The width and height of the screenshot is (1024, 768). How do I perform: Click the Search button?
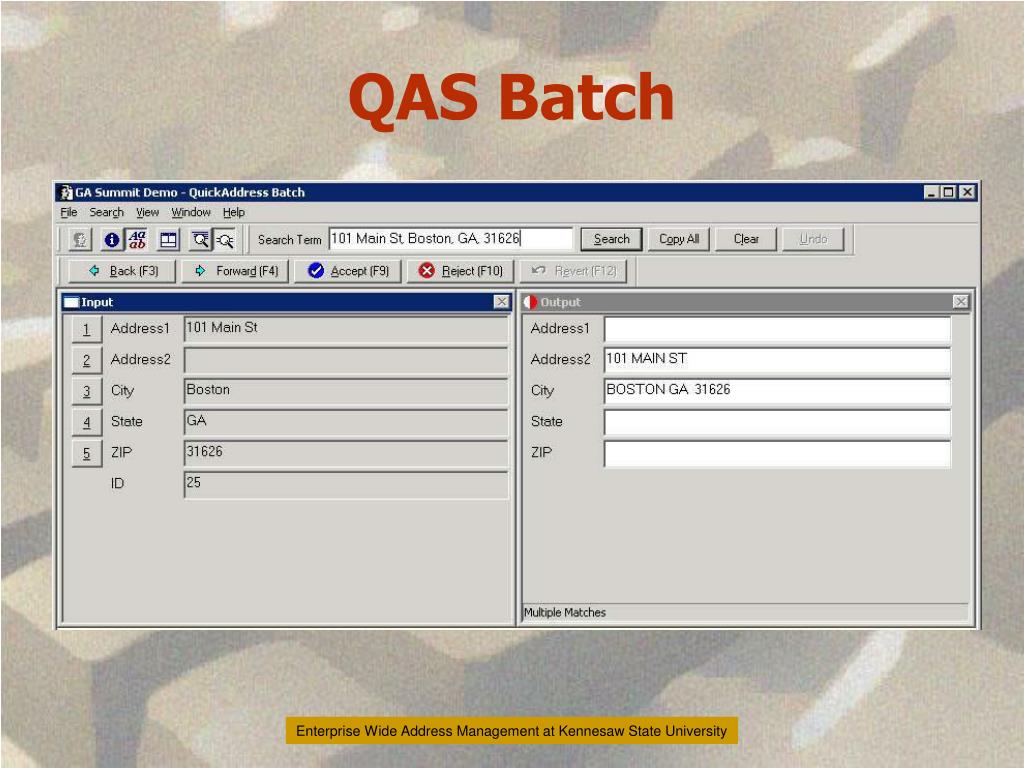612,239
